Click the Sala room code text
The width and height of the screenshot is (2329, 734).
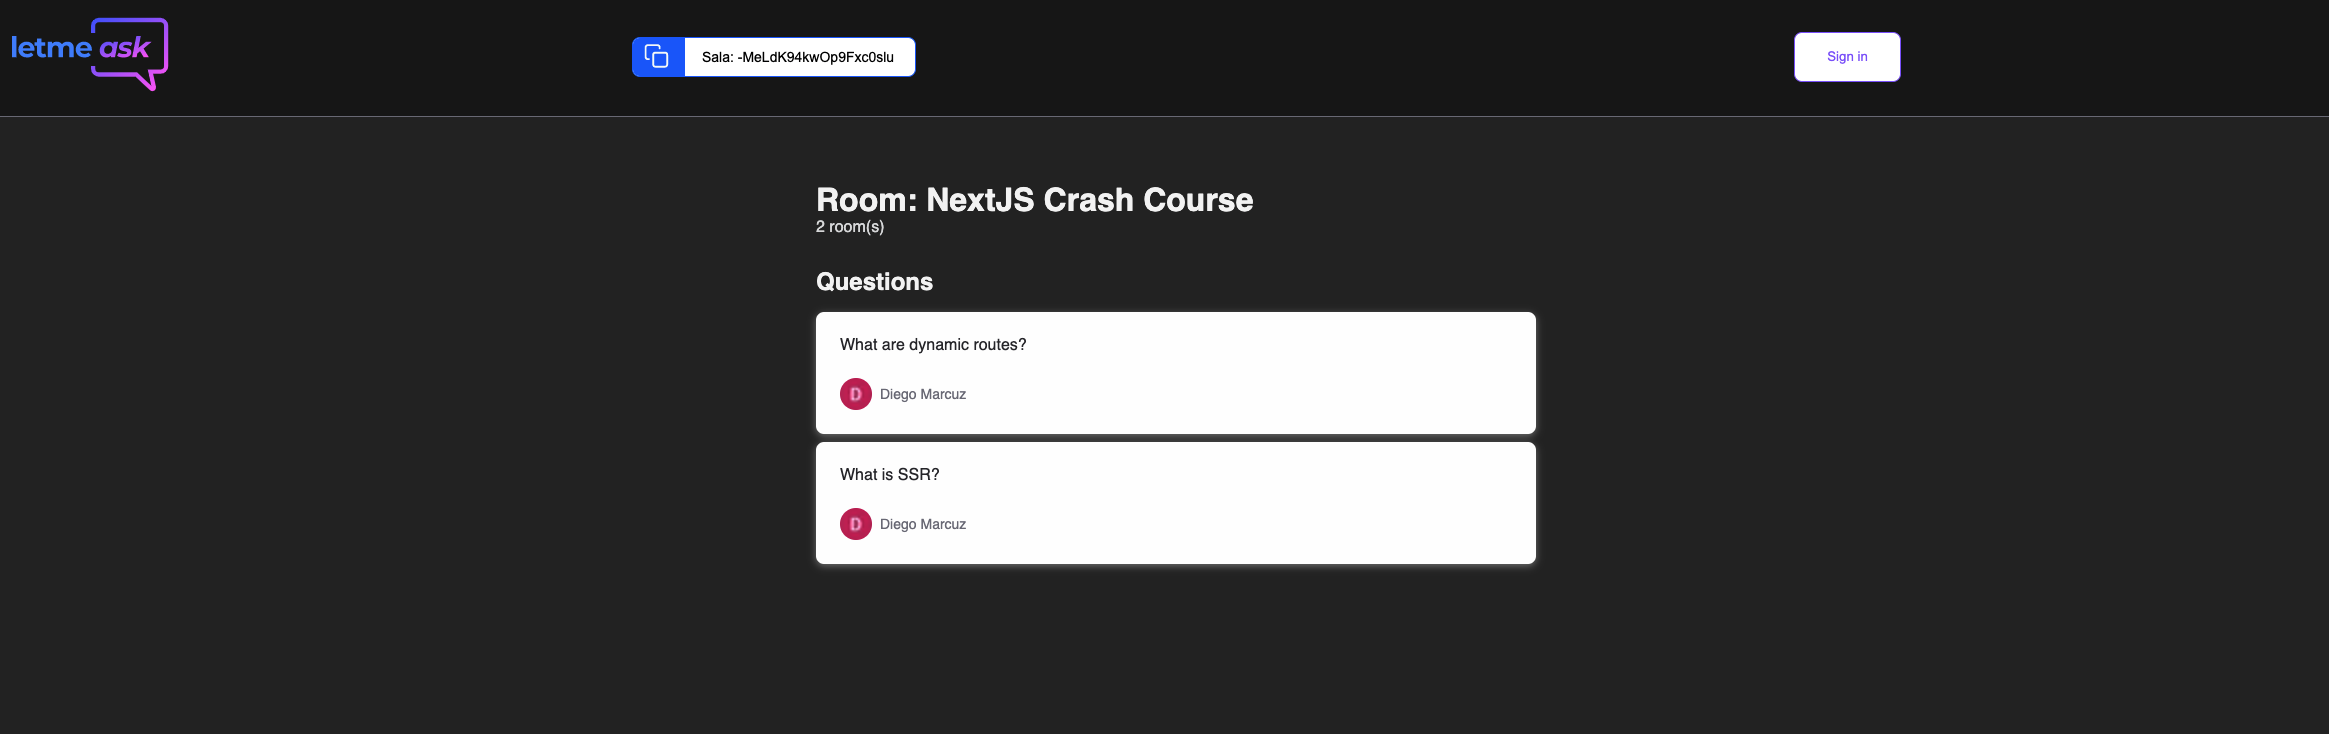coord(798,57)
